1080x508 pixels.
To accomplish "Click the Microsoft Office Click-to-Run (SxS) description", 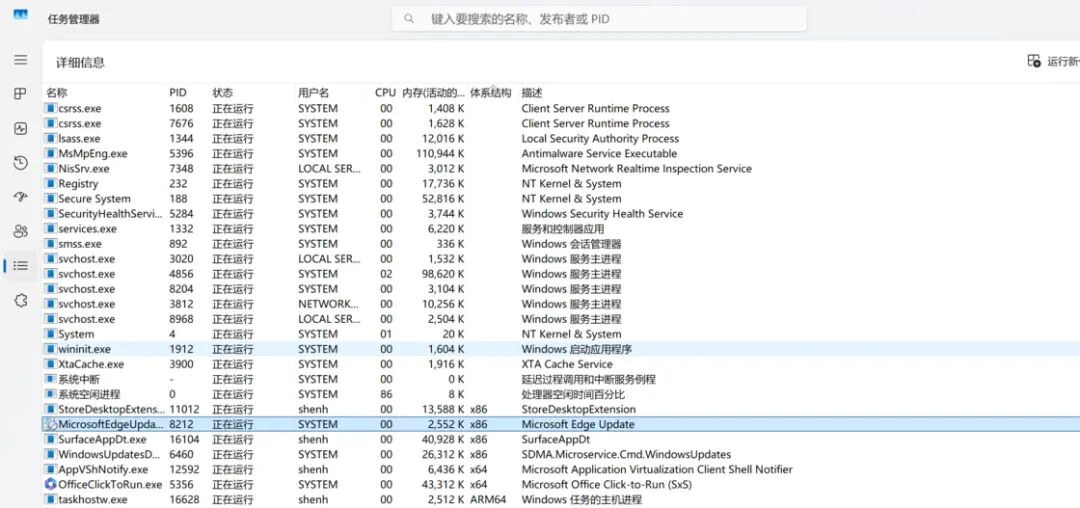I will click(607, 485).
